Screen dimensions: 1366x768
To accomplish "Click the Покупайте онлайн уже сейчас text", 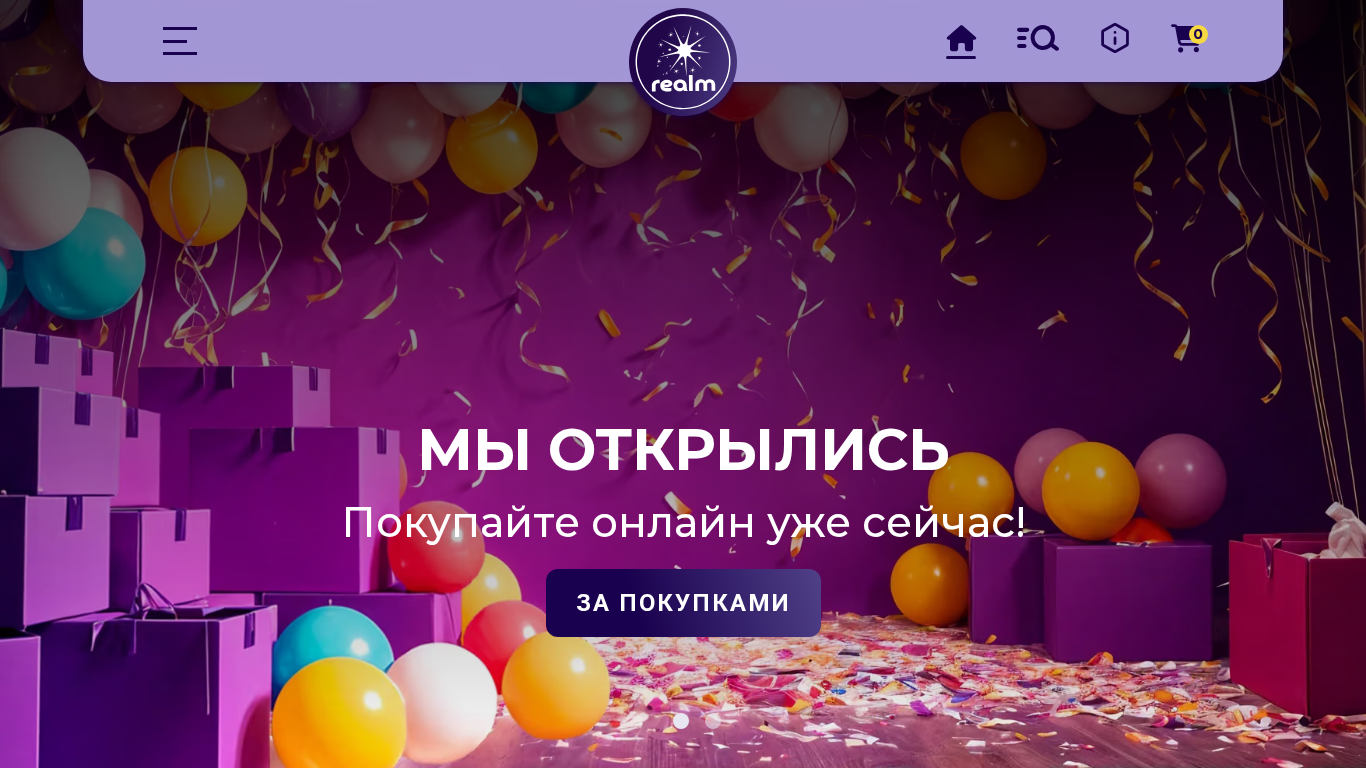I will [683, 522].
